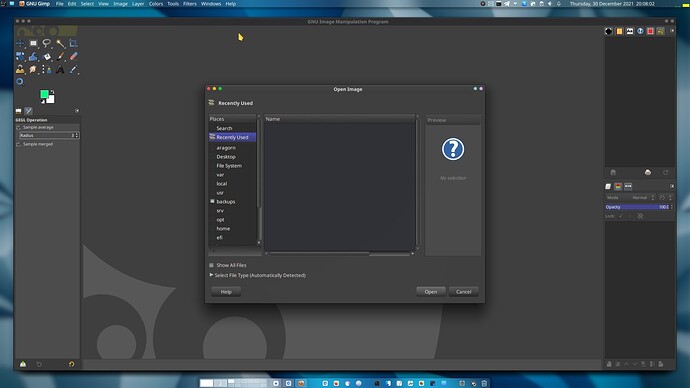Select the Move tool in toolbox
This screenshot has width=690, height=388.
[20, 43]
